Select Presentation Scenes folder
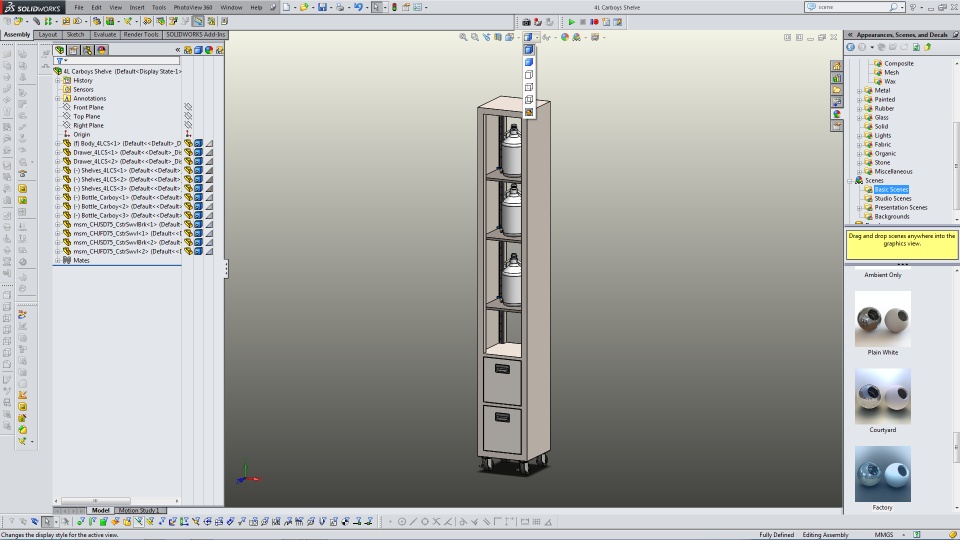The image size is (960, 540). 901,208
